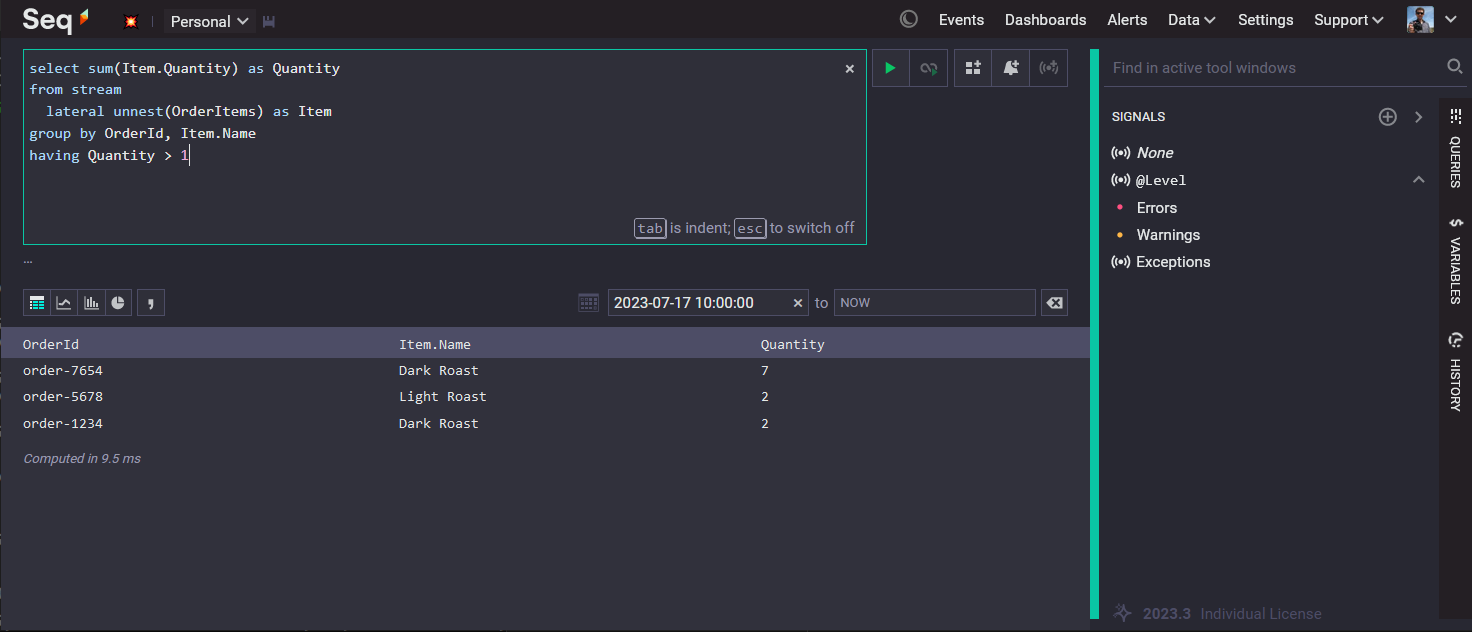1472x632 pixels.
Task: Expand the Support menu
Action: (1348, 20)
